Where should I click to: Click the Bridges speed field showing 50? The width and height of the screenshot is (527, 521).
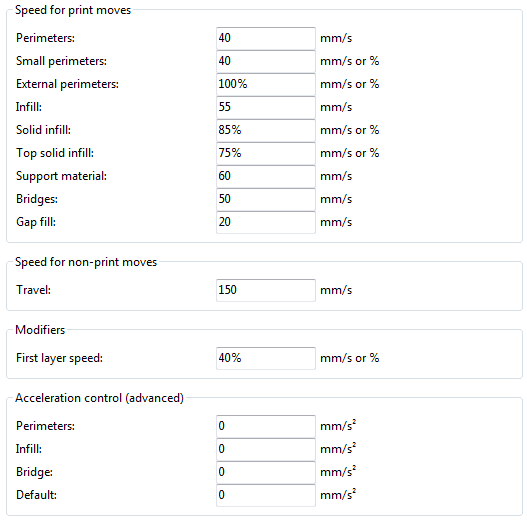(x=266, y=199)
